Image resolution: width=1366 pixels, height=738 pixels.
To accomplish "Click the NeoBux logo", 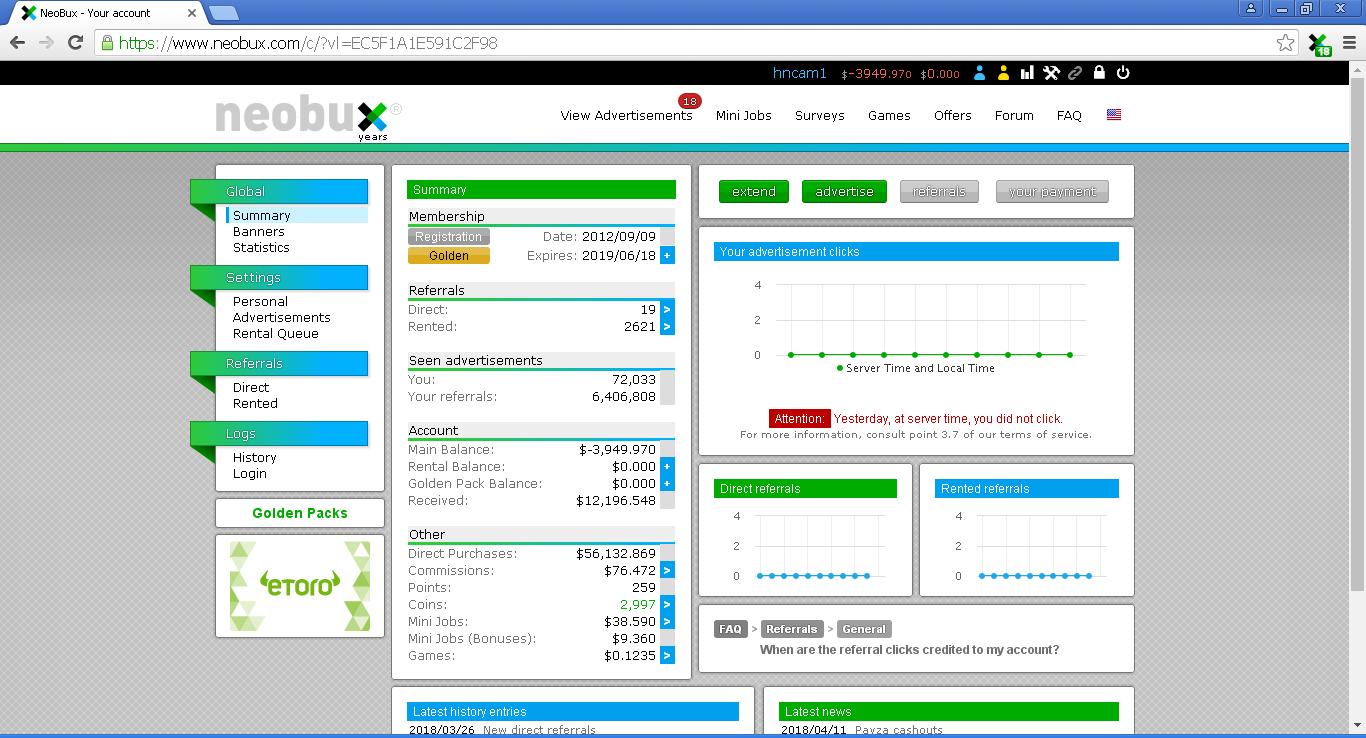I will 308,118.
